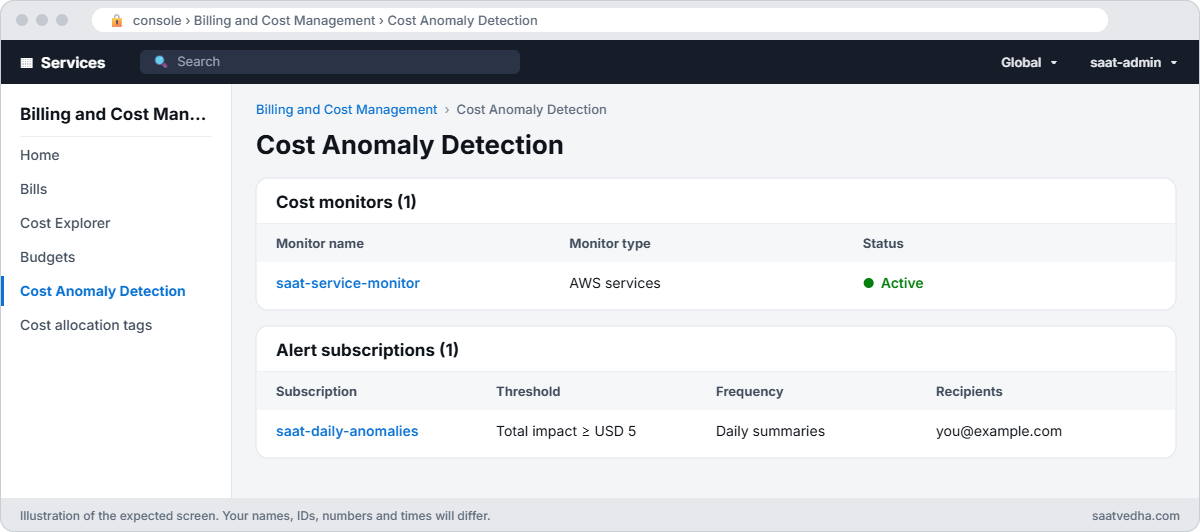Open Bills in sidebar
Viewport: 1200px width, 532px height.
click(34, 189)
